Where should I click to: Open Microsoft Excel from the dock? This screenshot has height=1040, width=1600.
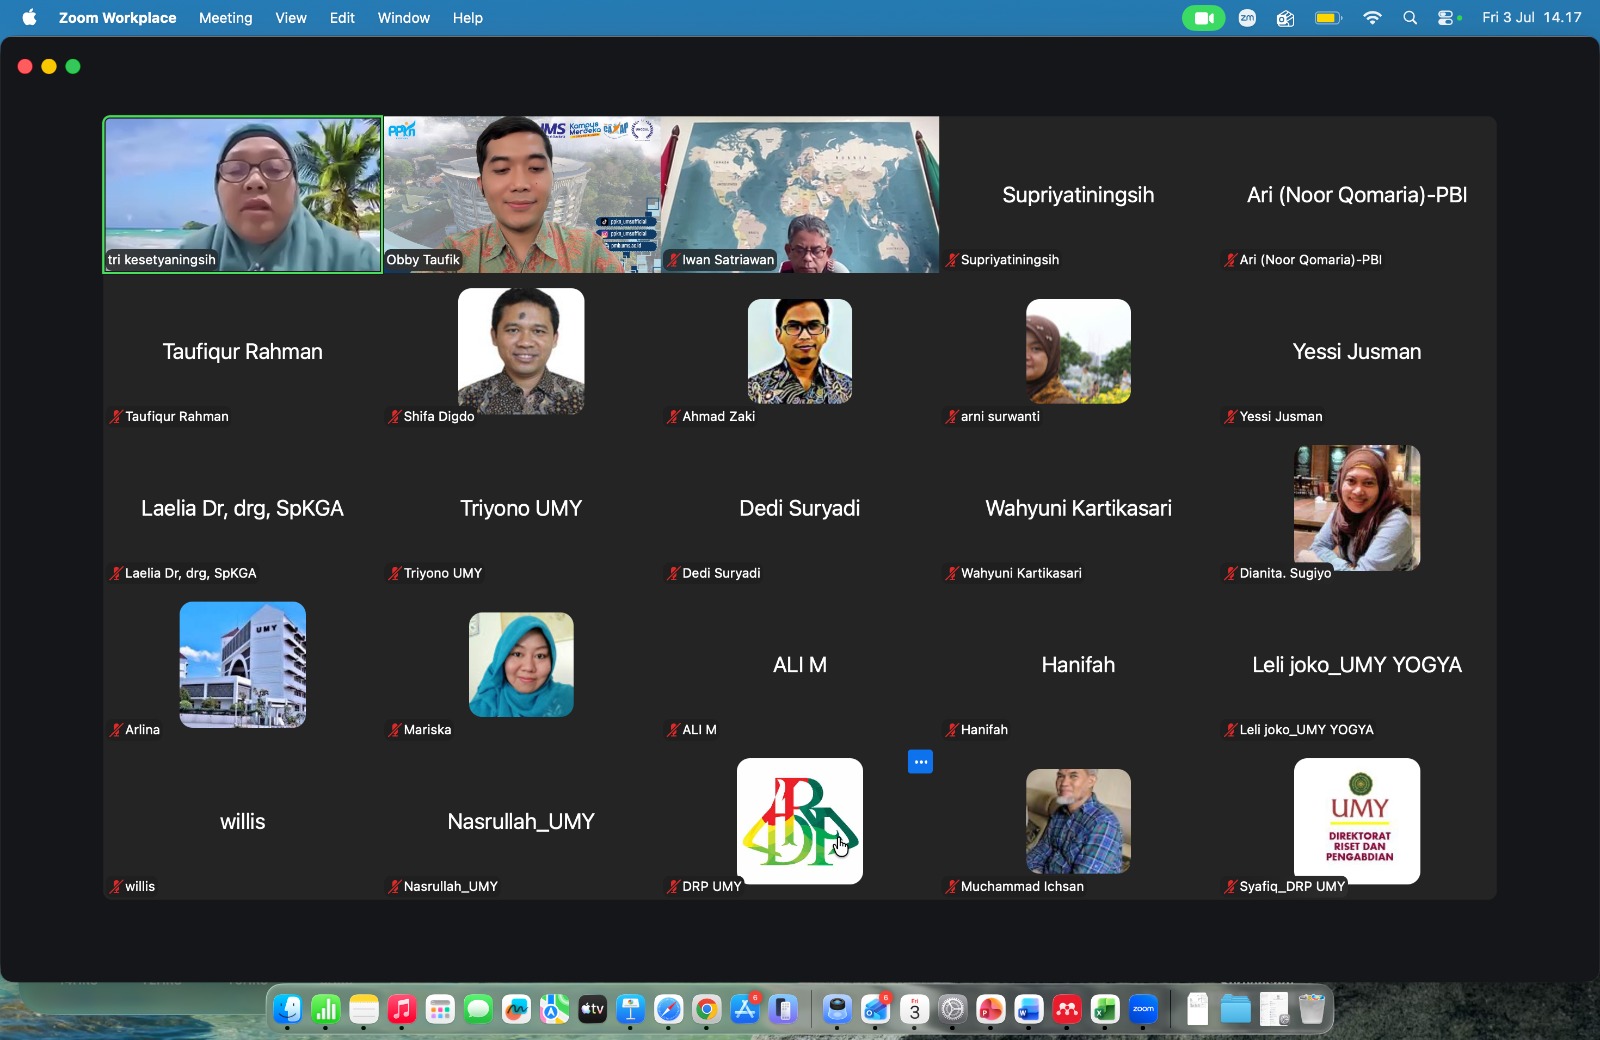tap(1105, 1010)
